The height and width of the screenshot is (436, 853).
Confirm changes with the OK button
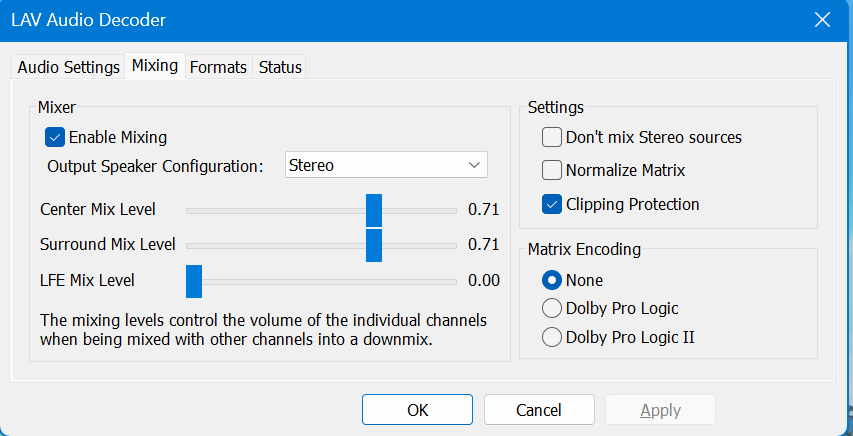(417, 410)
